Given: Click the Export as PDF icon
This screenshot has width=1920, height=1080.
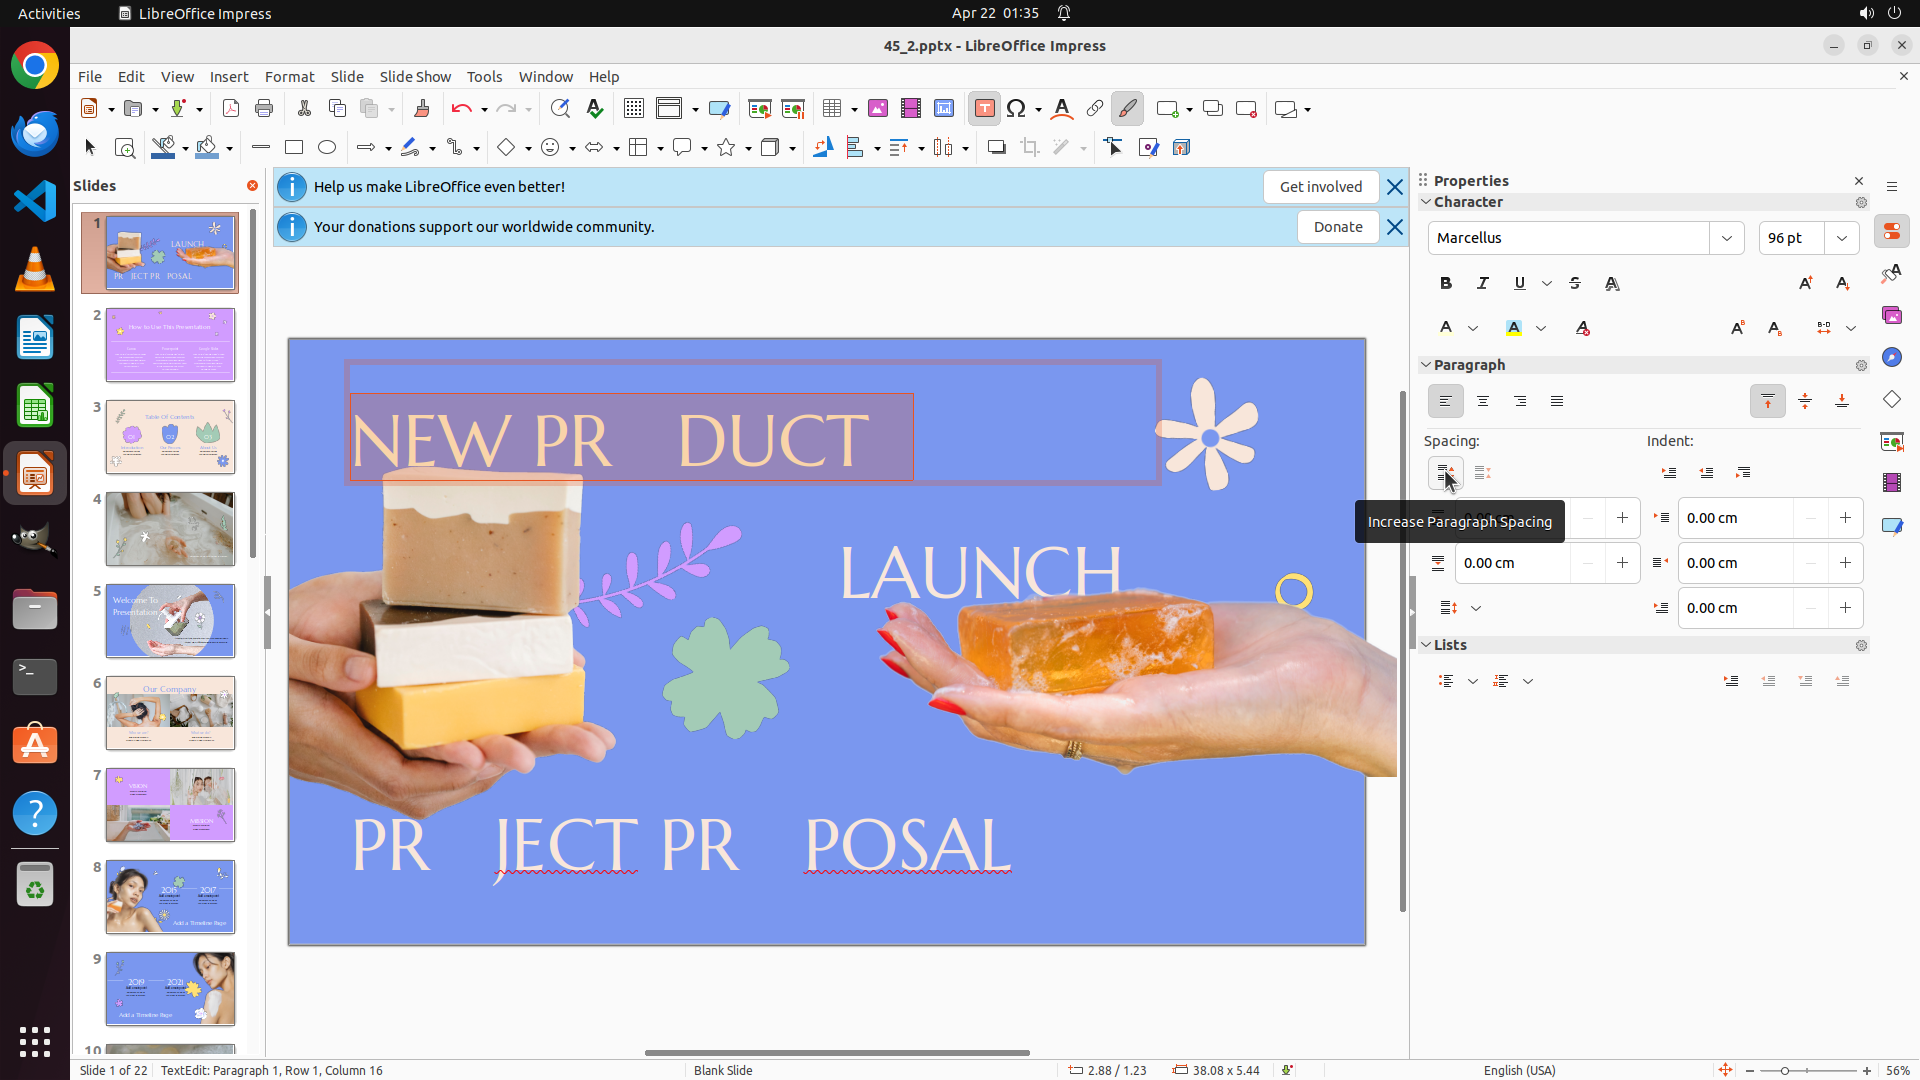Looking at the screenshot, I should click(x=231, y=109).
